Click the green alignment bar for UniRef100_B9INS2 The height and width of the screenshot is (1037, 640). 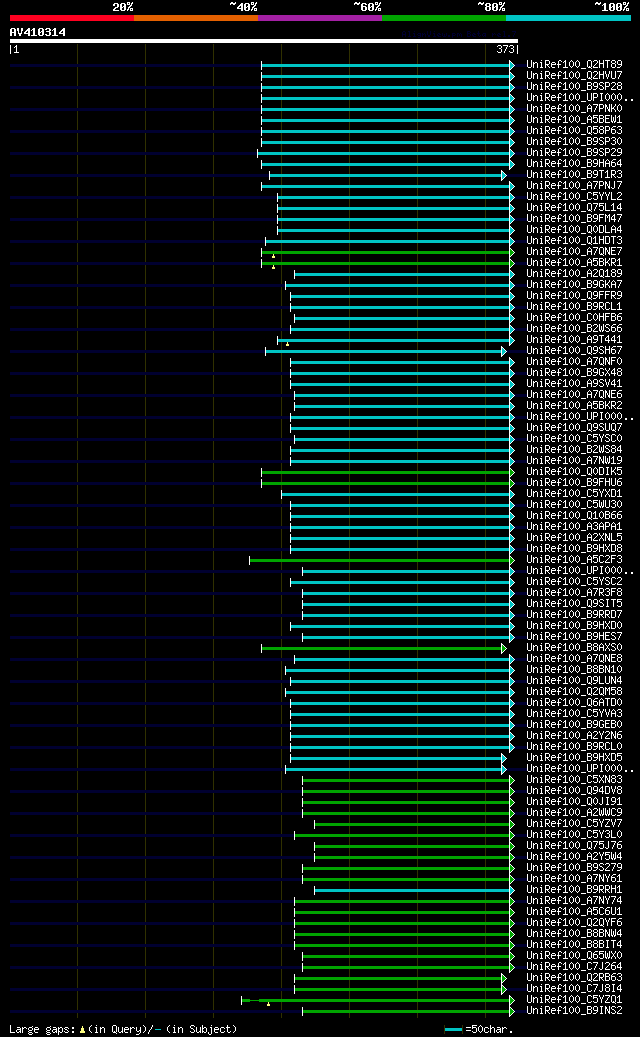pos(407,1011)
